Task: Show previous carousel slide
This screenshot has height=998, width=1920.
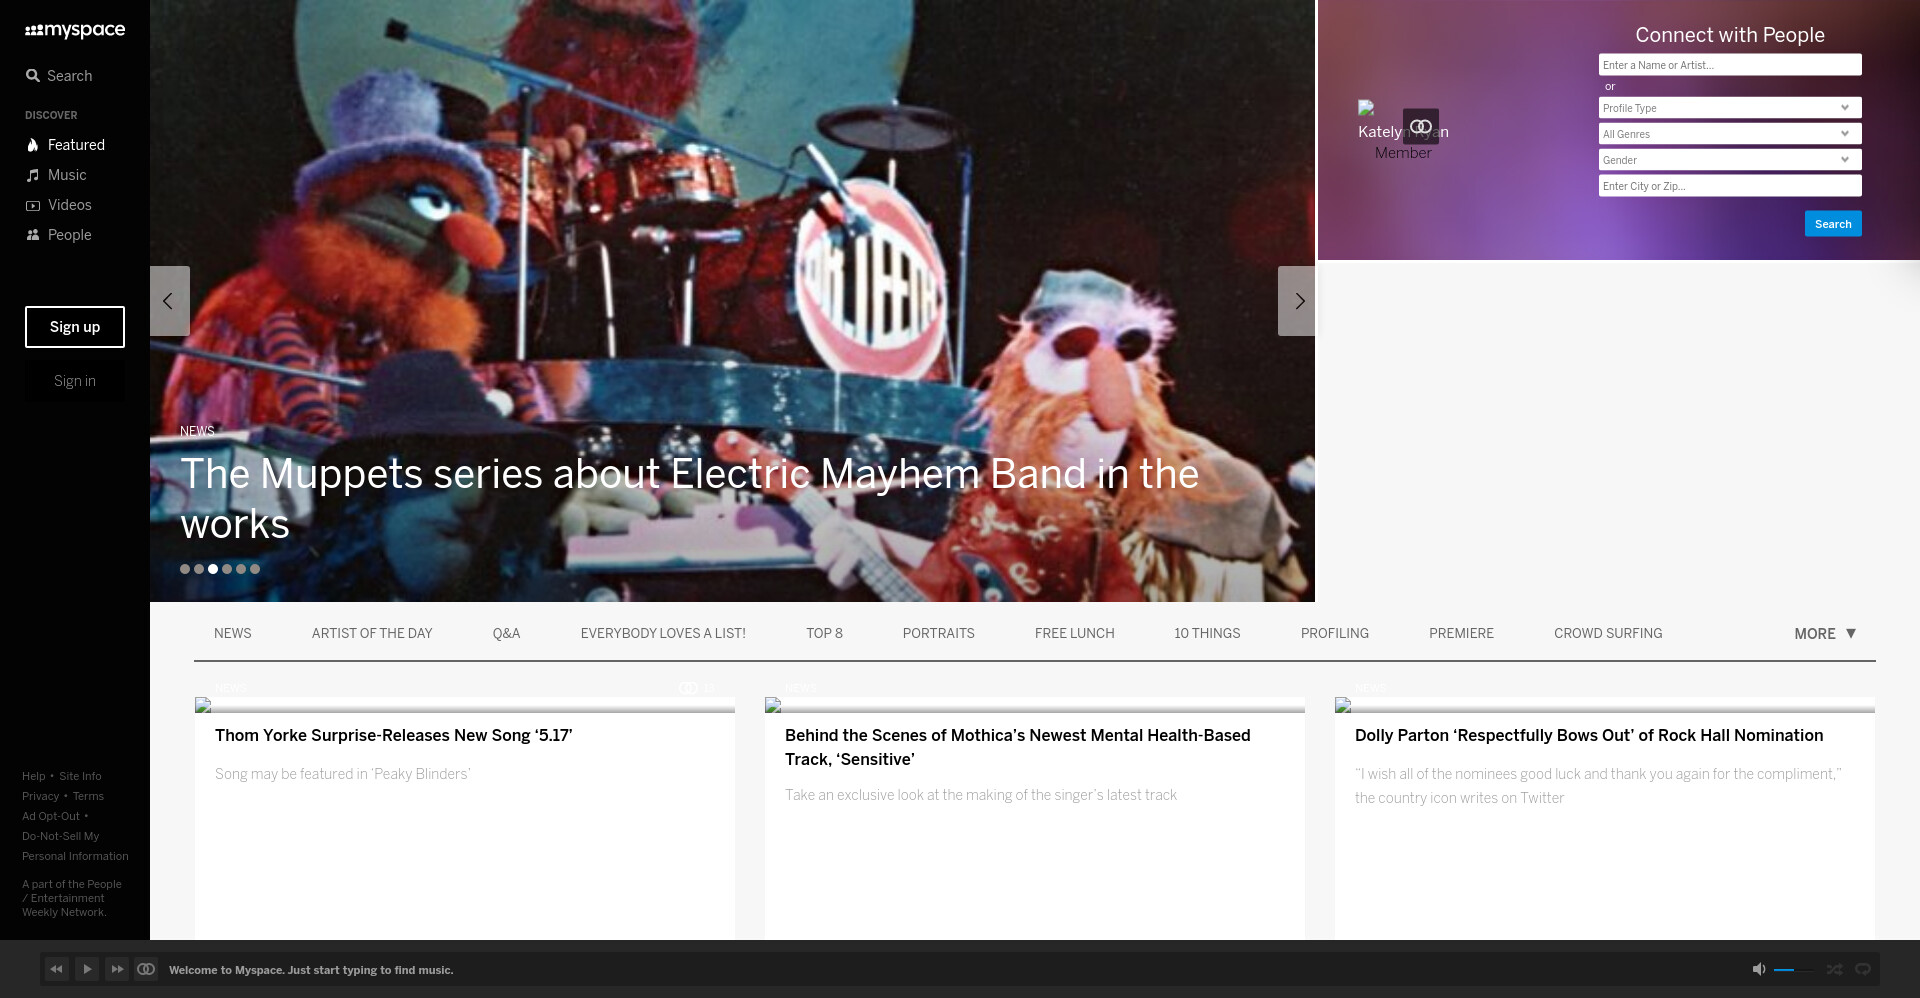Action: 169,301
